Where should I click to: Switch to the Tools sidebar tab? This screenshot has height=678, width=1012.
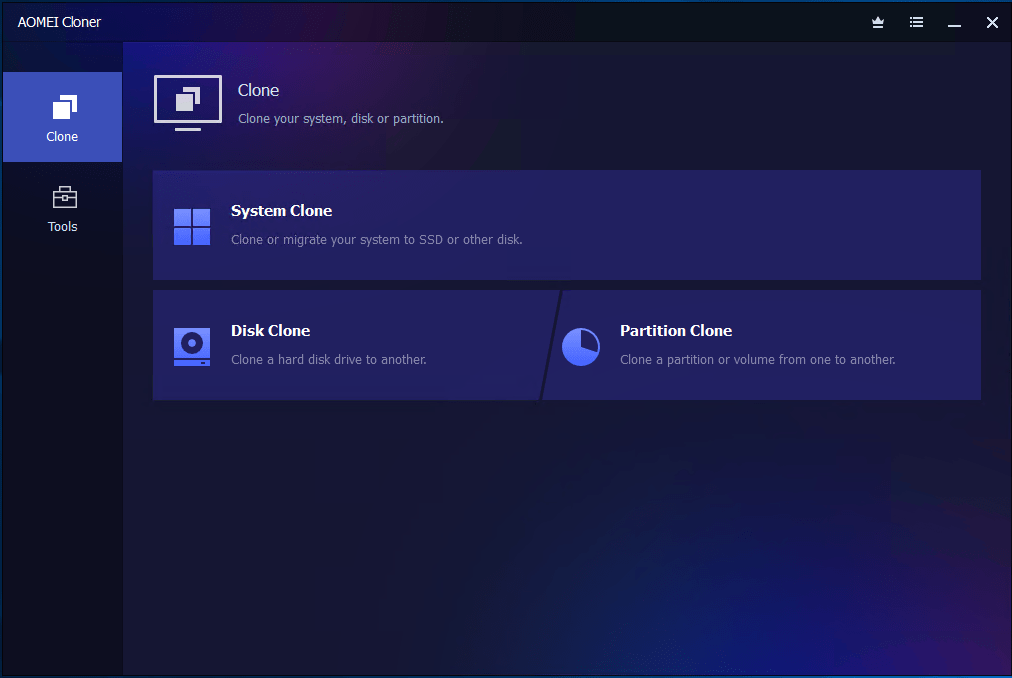(x=62, y=209)
